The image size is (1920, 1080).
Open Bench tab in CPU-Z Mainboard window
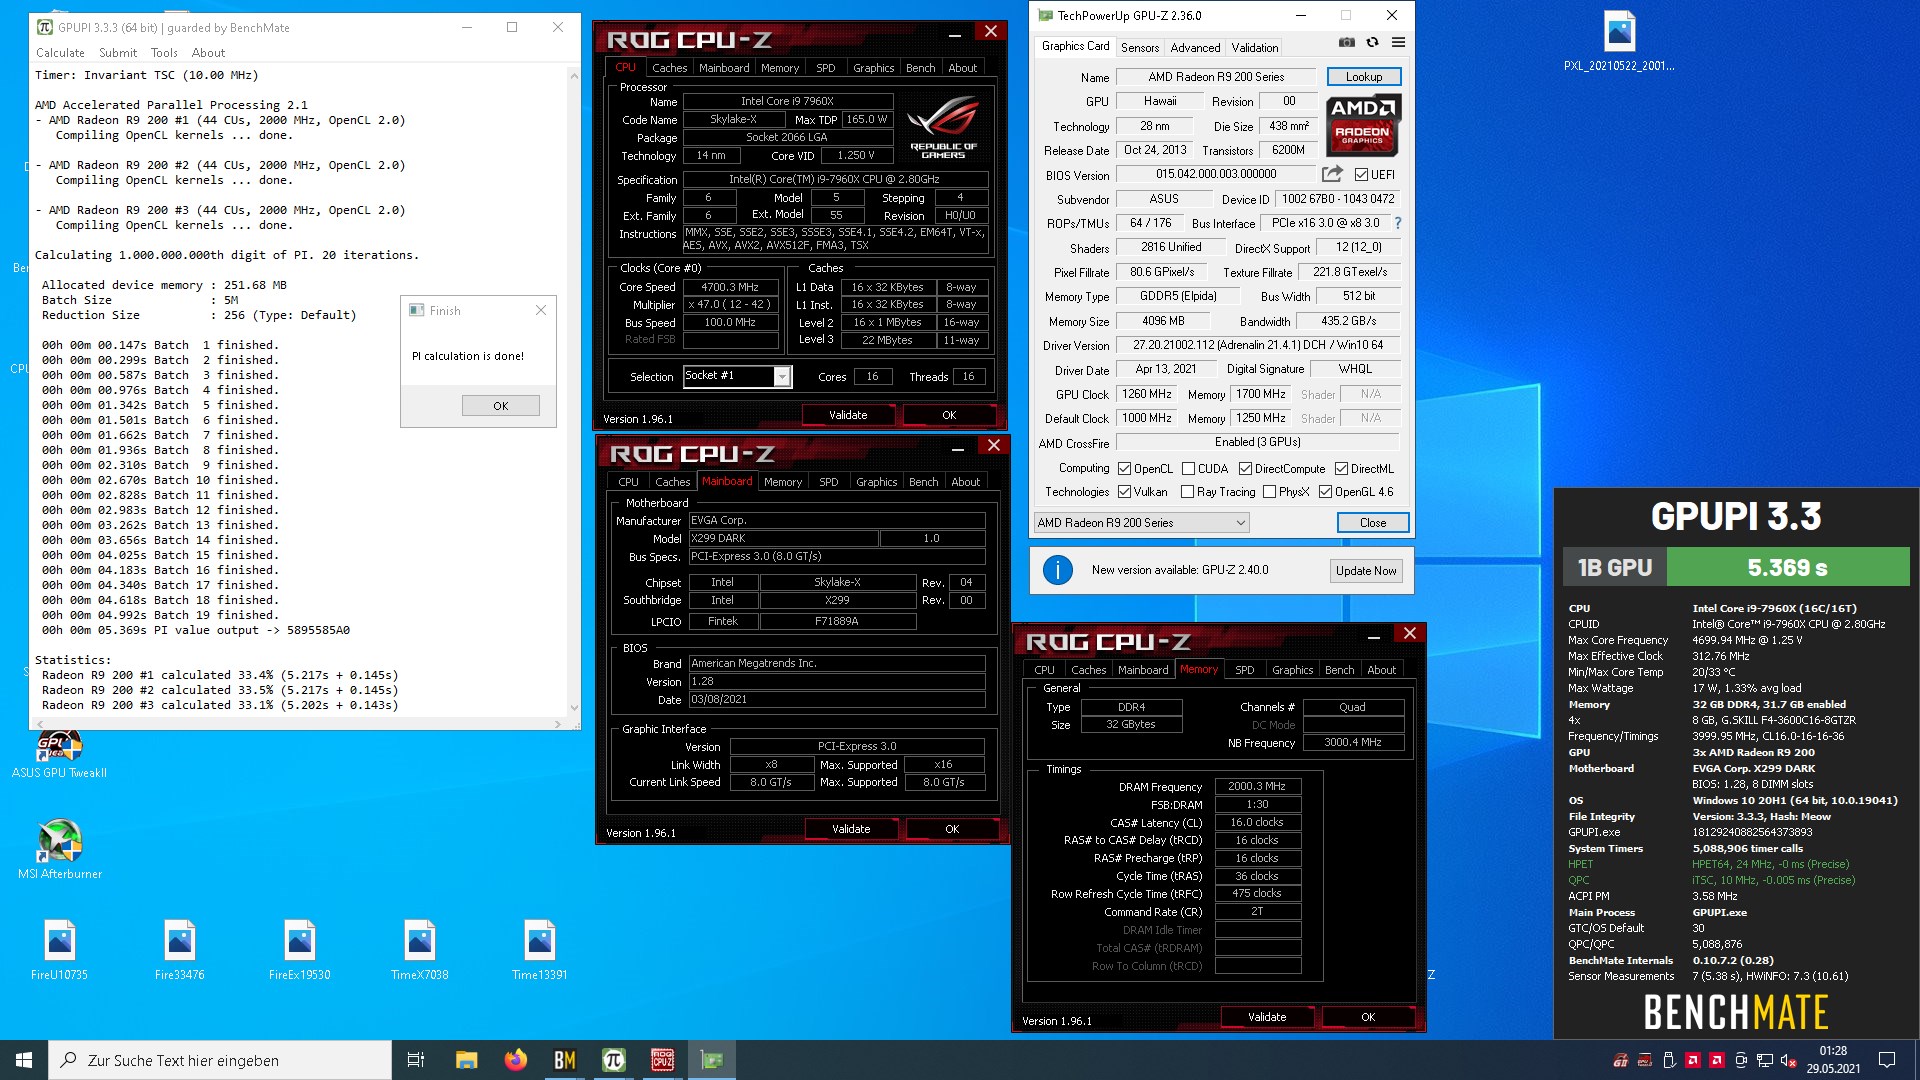tap(923, 482)
